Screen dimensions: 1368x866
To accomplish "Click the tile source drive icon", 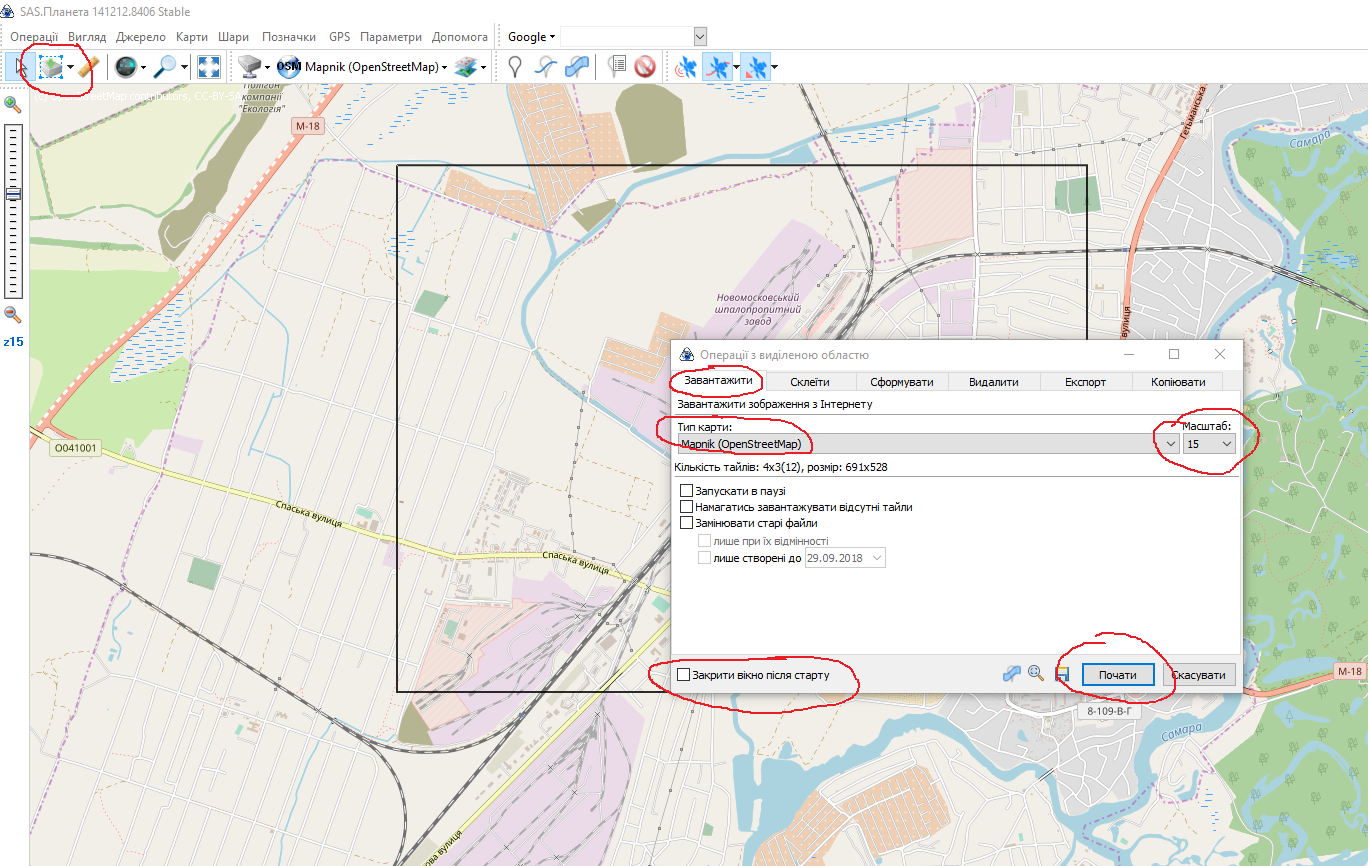I will 249,67.
